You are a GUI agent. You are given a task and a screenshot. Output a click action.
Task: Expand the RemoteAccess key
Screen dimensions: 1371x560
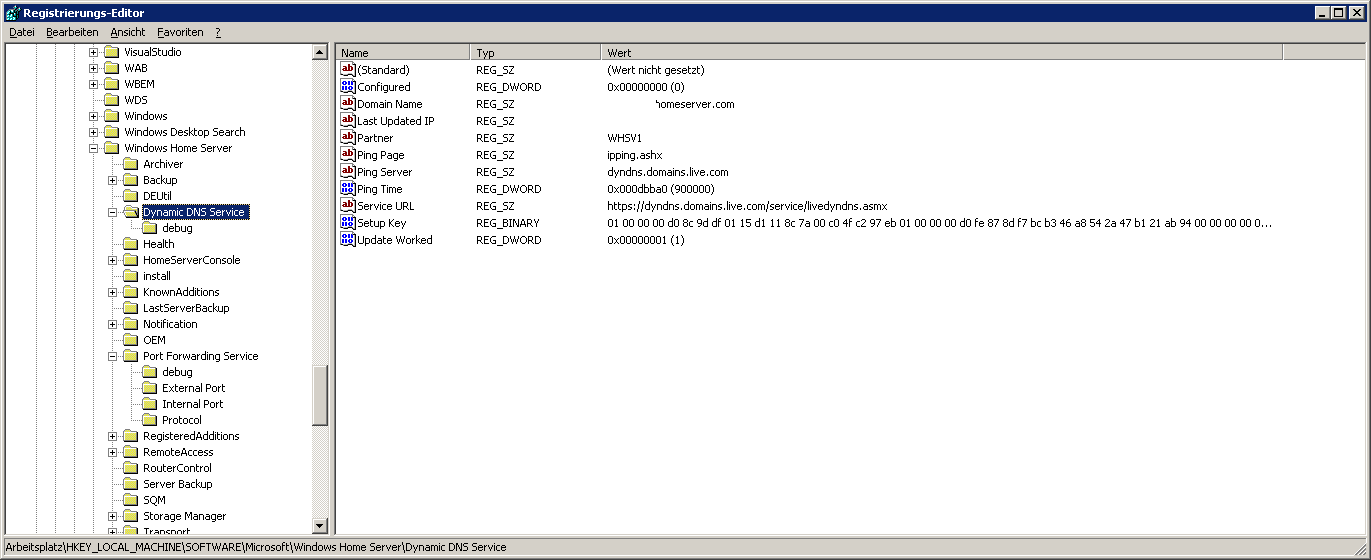[x=113, y=452]
